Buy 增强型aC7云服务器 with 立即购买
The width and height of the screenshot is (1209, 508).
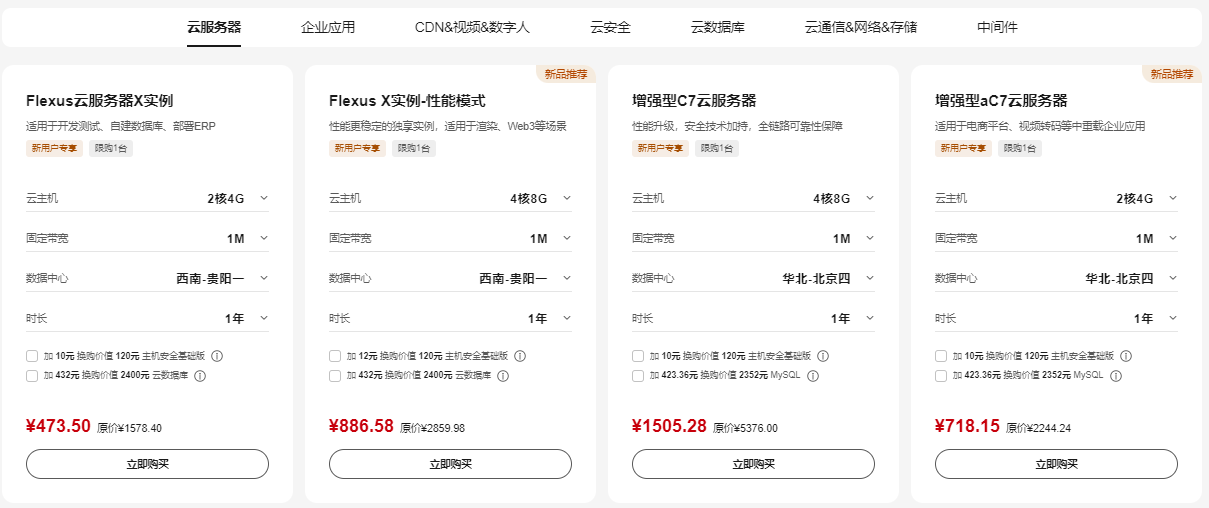pyautogui.click(x=1056, y=464)
